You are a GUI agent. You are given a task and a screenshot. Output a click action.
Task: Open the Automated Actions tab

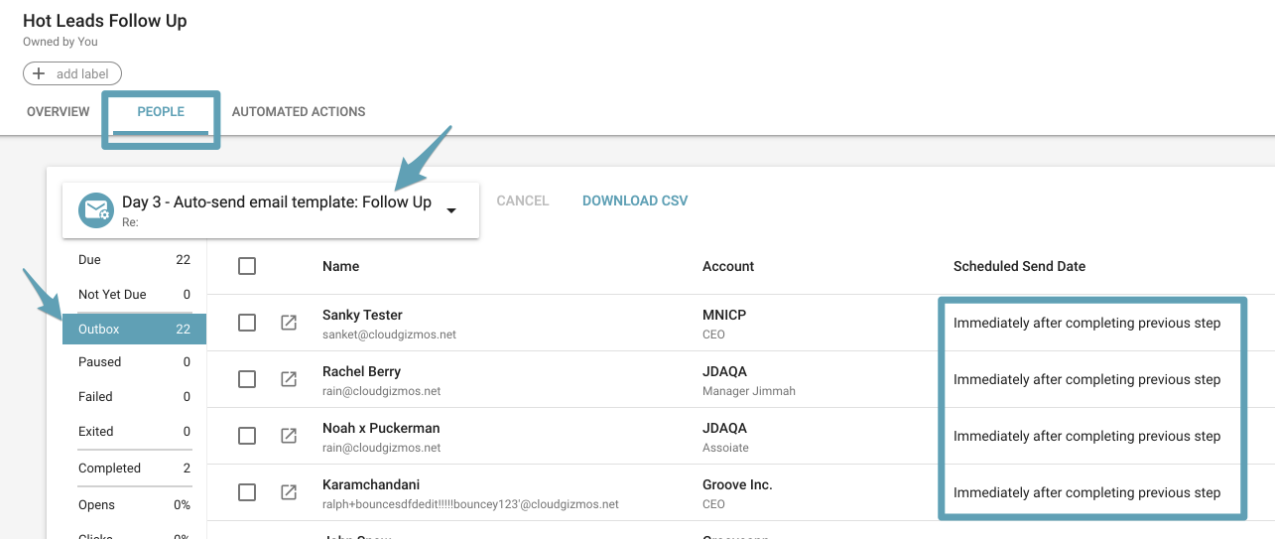[x=298, y=112]
